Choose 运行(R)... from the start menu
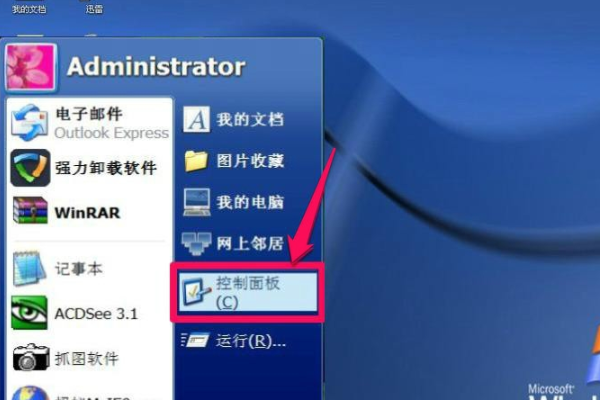 click(233, 340)
